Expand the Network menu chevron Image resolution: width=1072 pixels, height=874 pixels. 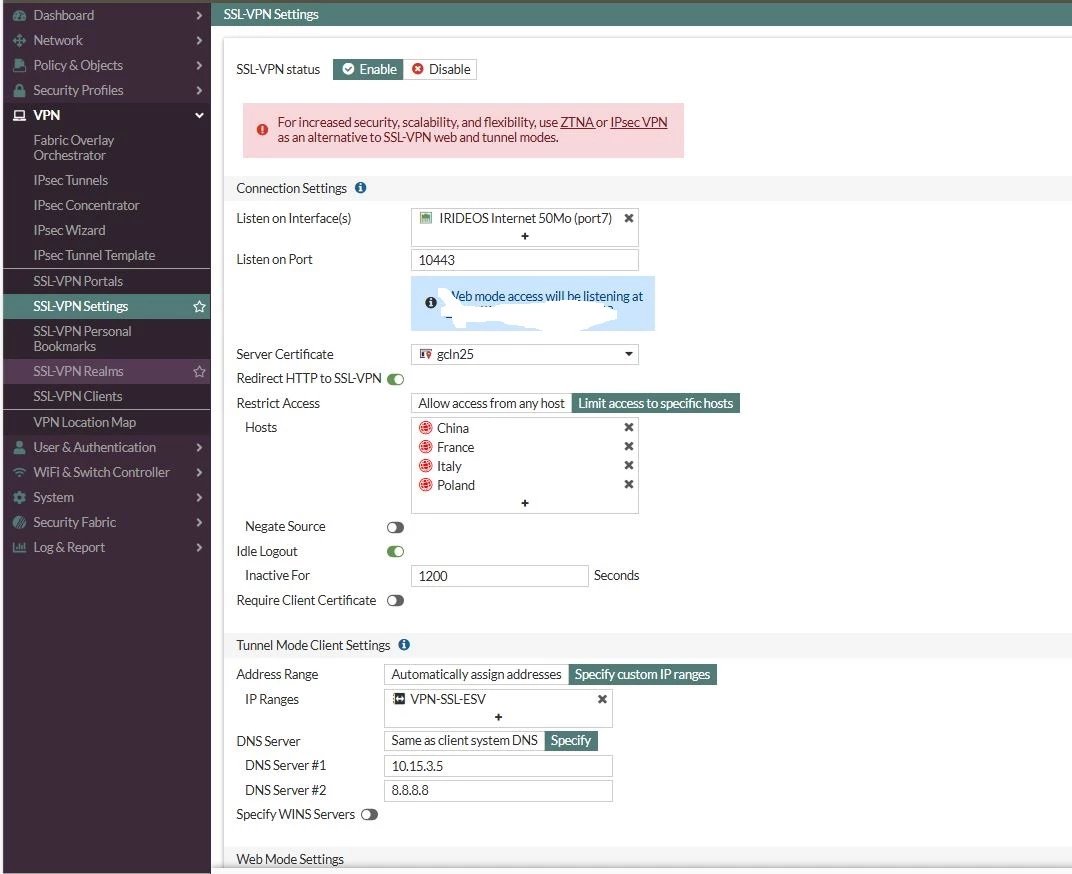(x=199, y=40)
